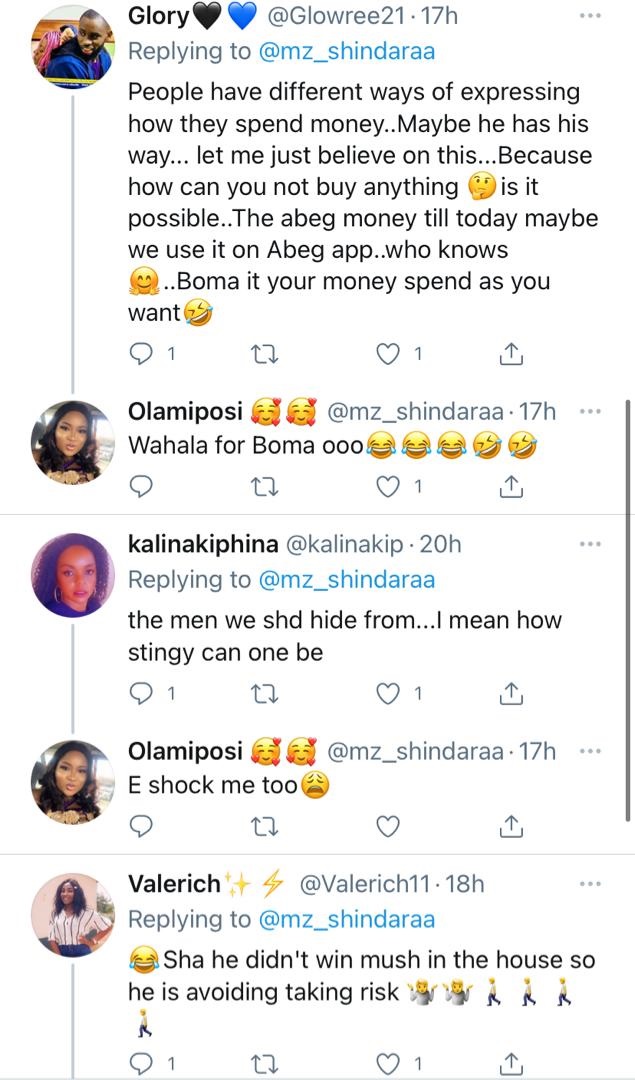
Task: Like Glory's tweet about Boma's money
Action: point(387,352)
